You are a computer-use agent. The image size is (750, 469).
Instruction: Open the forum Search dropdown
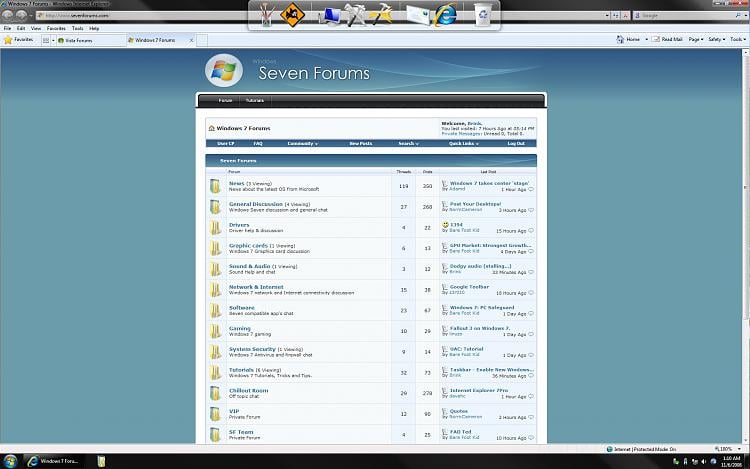click(x=408, y=143)
